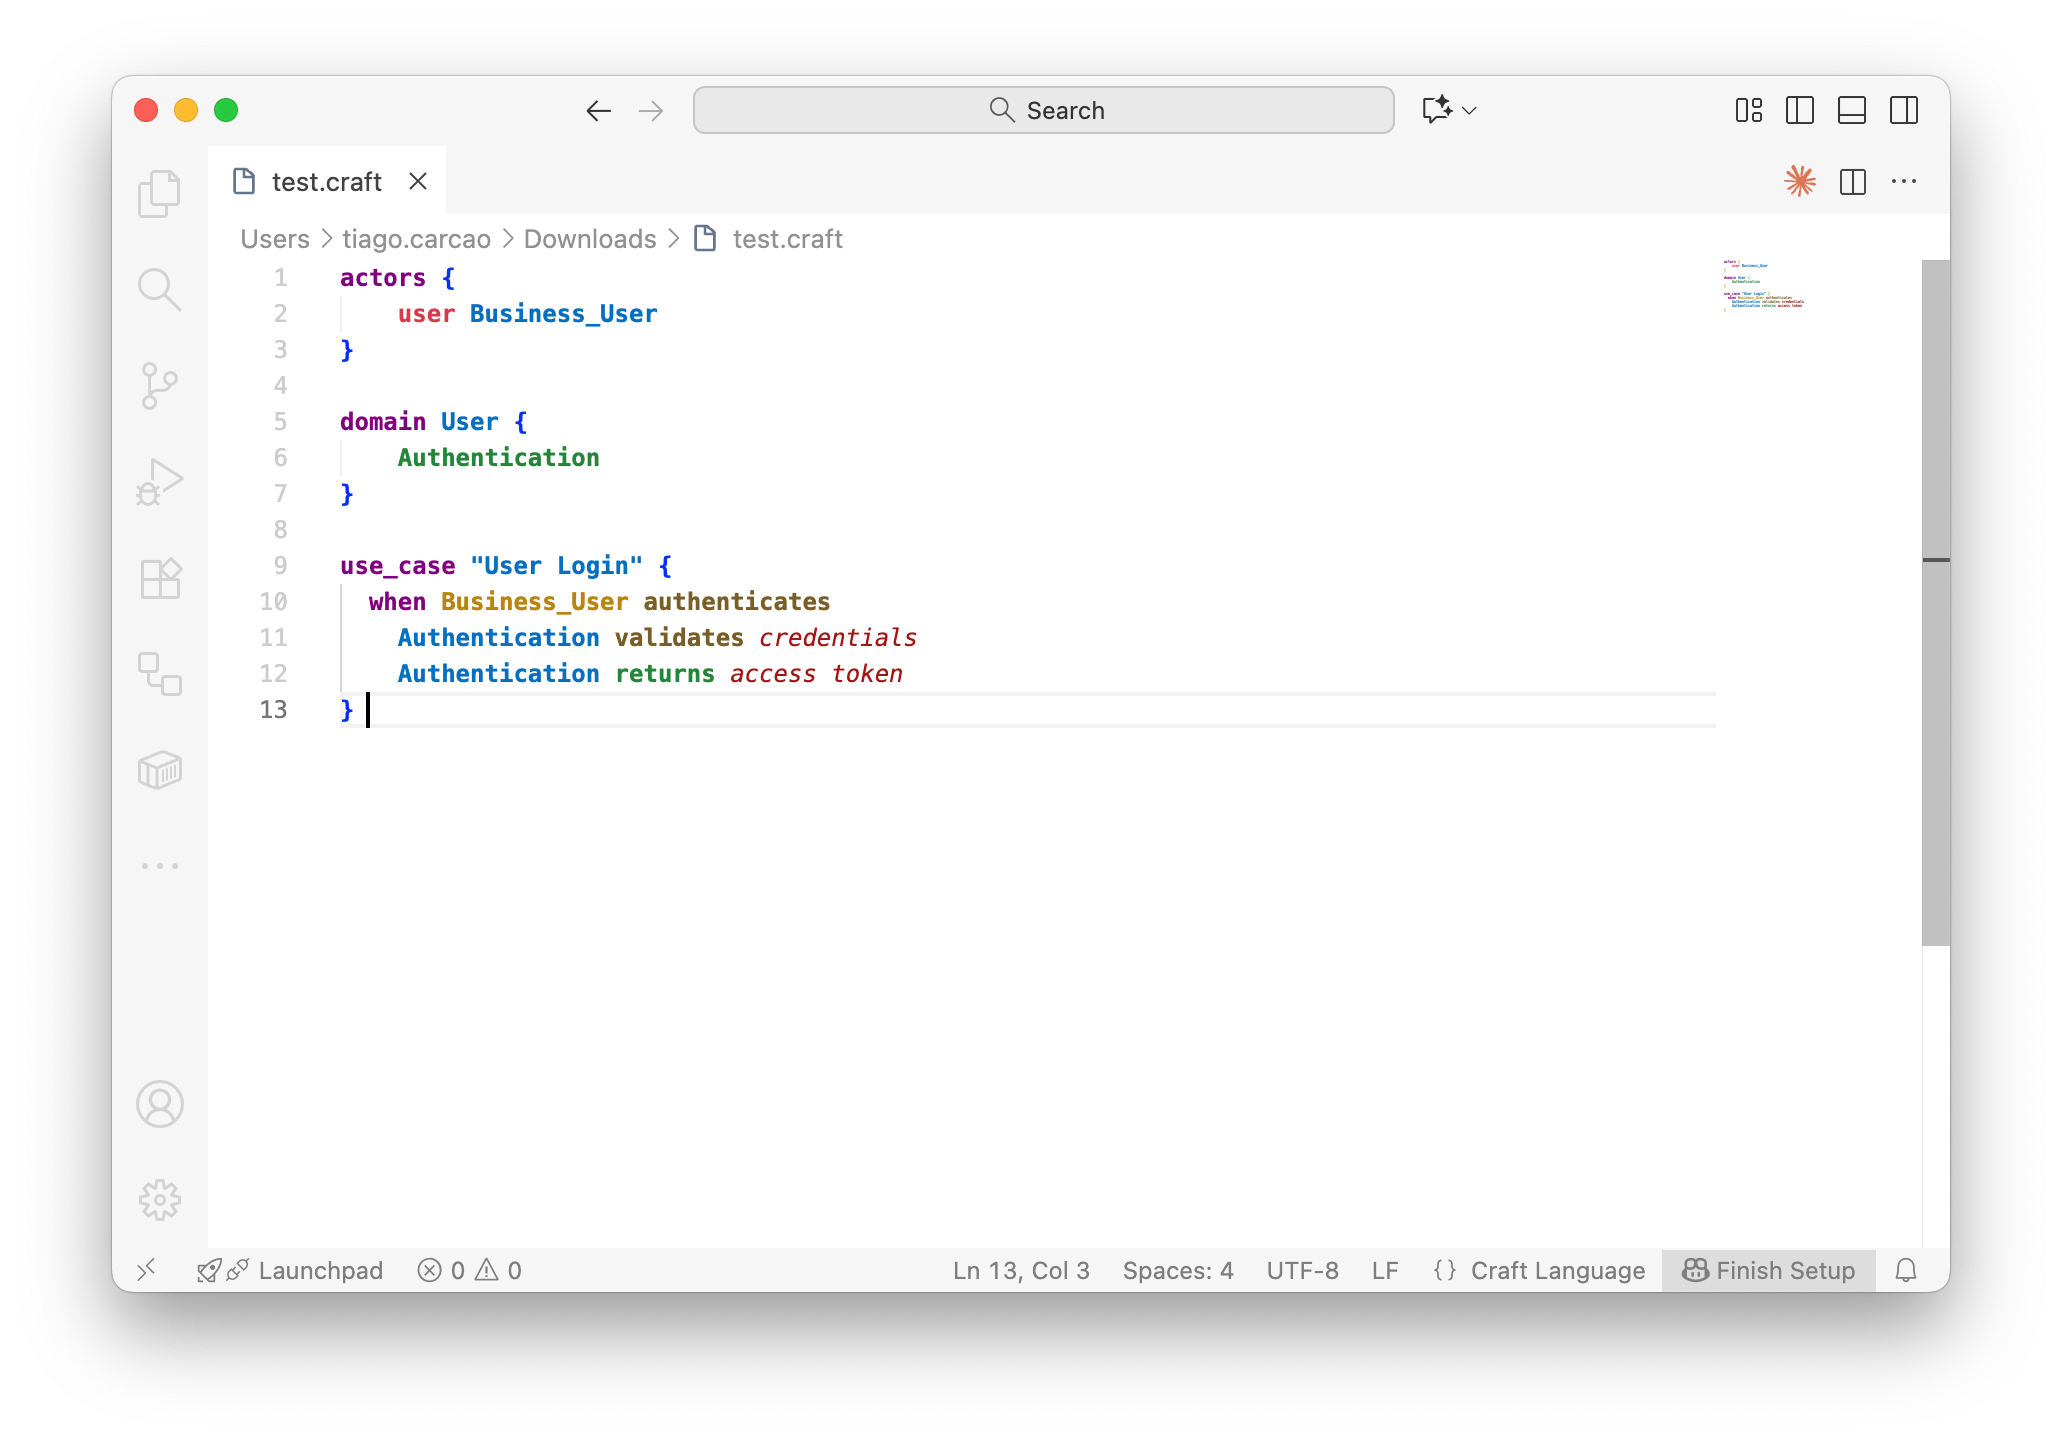Viewport: 2062px width, 1440px height.
Task: Click the Search command center field
Action: pyautogui.click(x=1043, y=110)
